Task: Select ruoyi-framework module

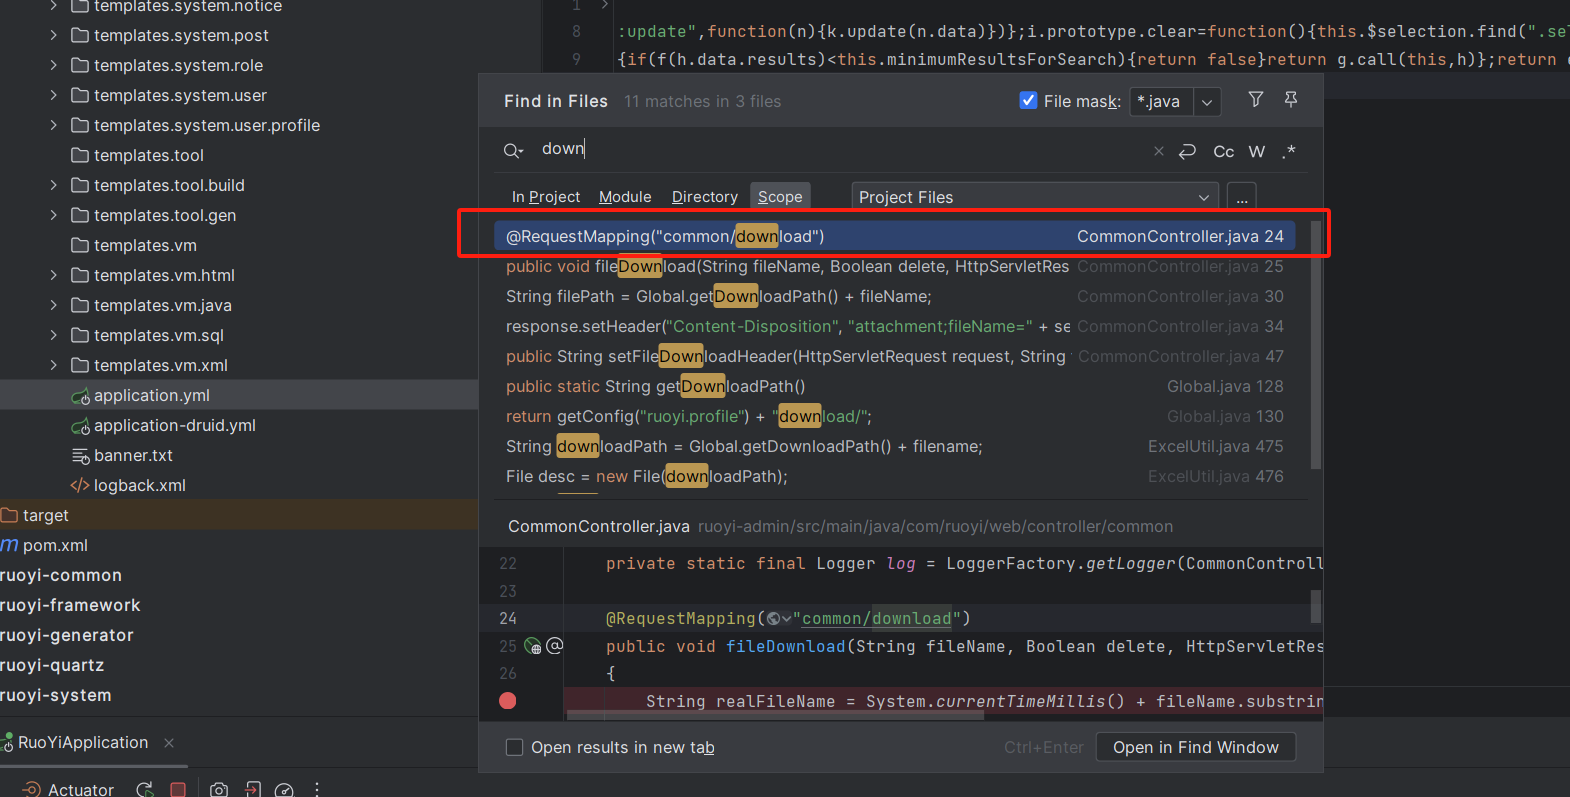Action: 70,605
